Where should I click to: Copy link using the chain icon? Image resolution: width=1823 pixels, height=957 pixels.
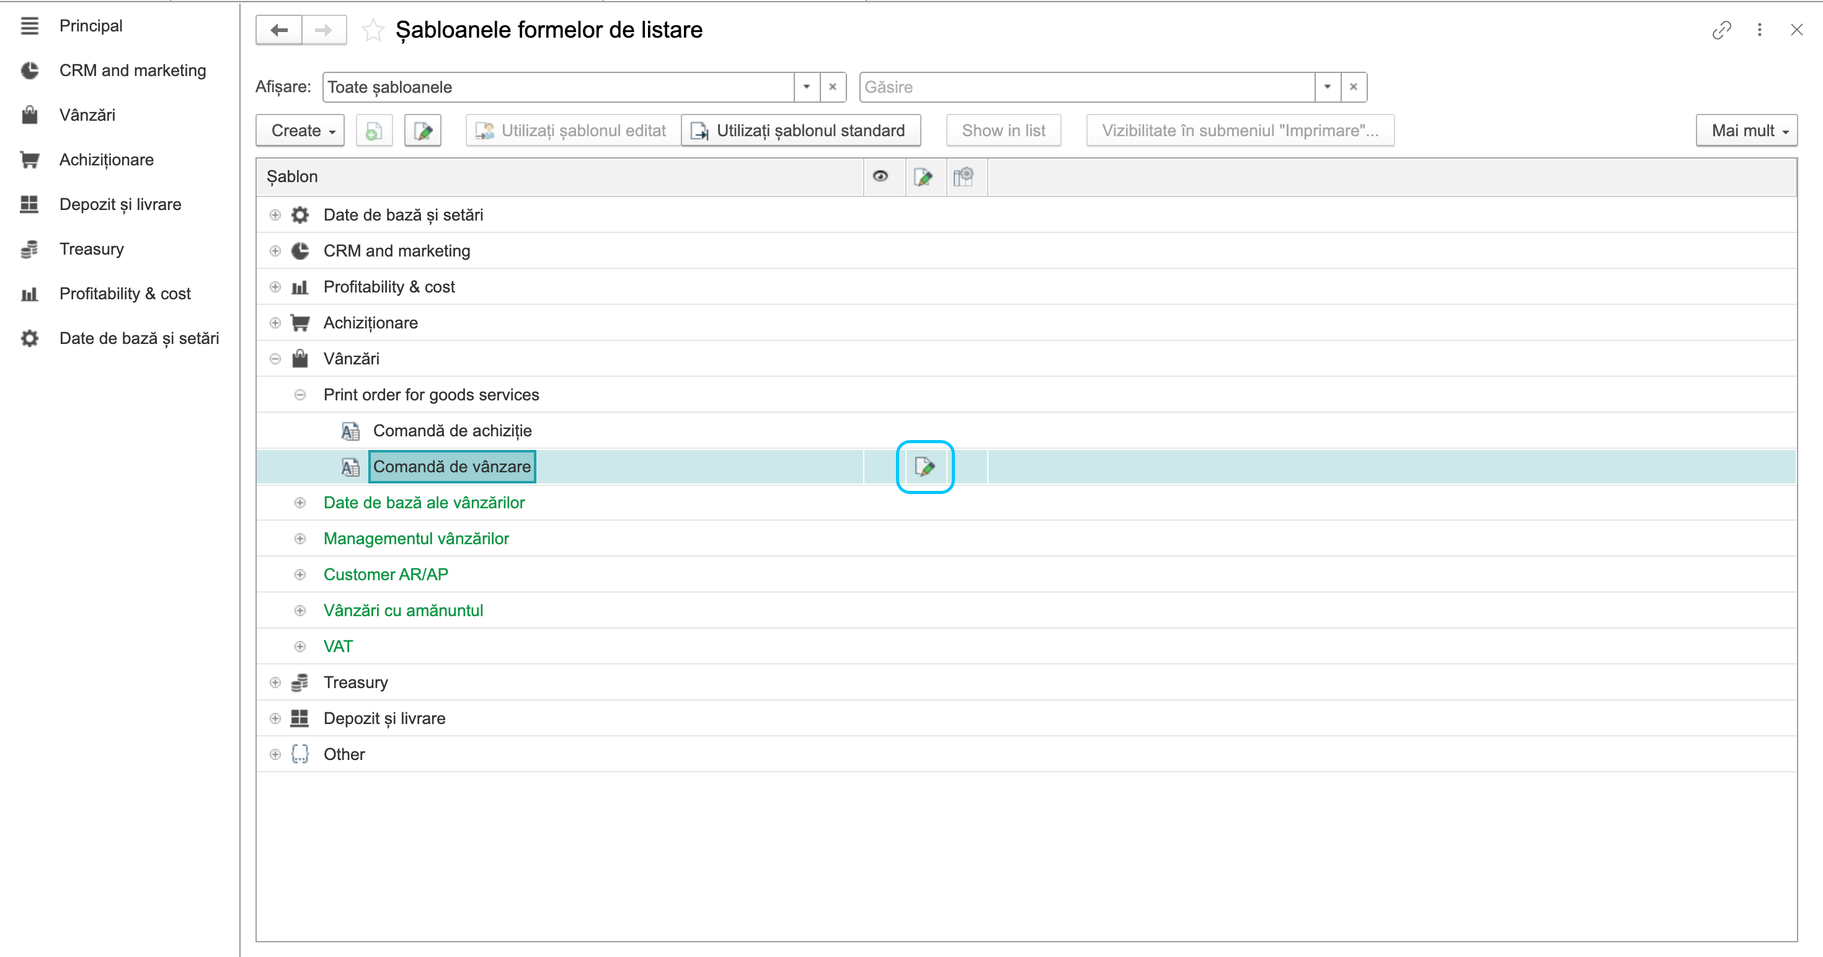pyautogui.click(x=1721, y=30)
